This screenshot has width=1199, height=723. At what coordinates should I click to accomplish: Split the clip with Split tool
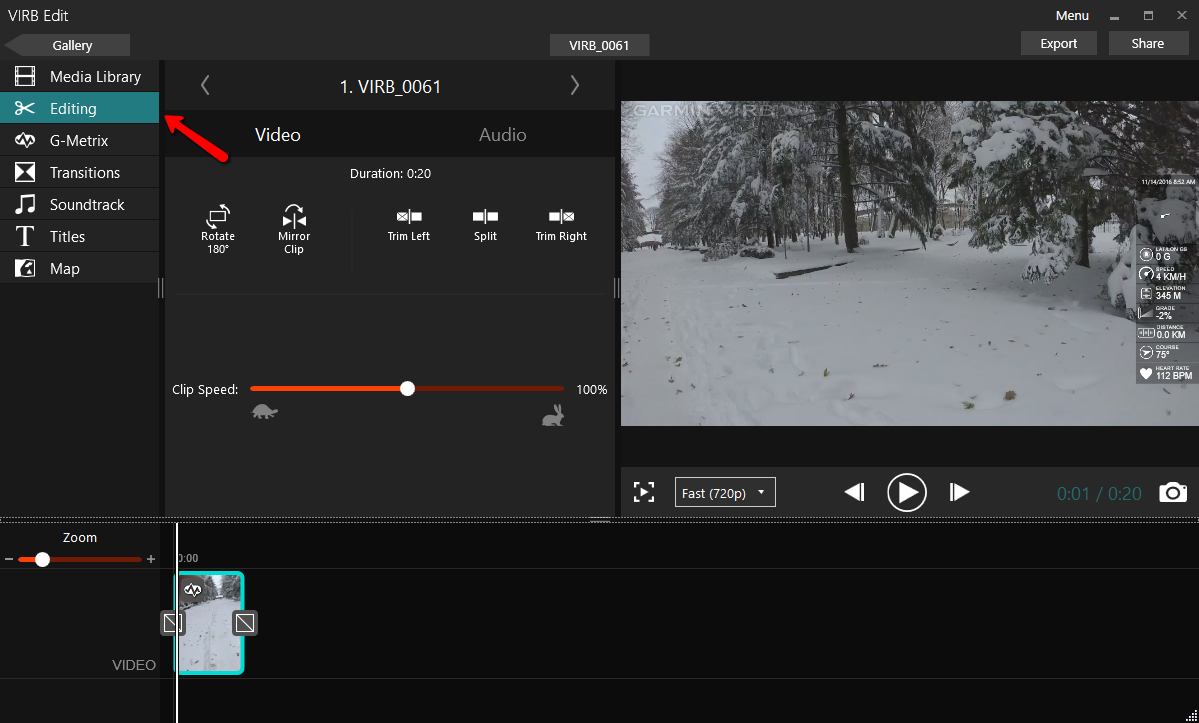[485, 216]
